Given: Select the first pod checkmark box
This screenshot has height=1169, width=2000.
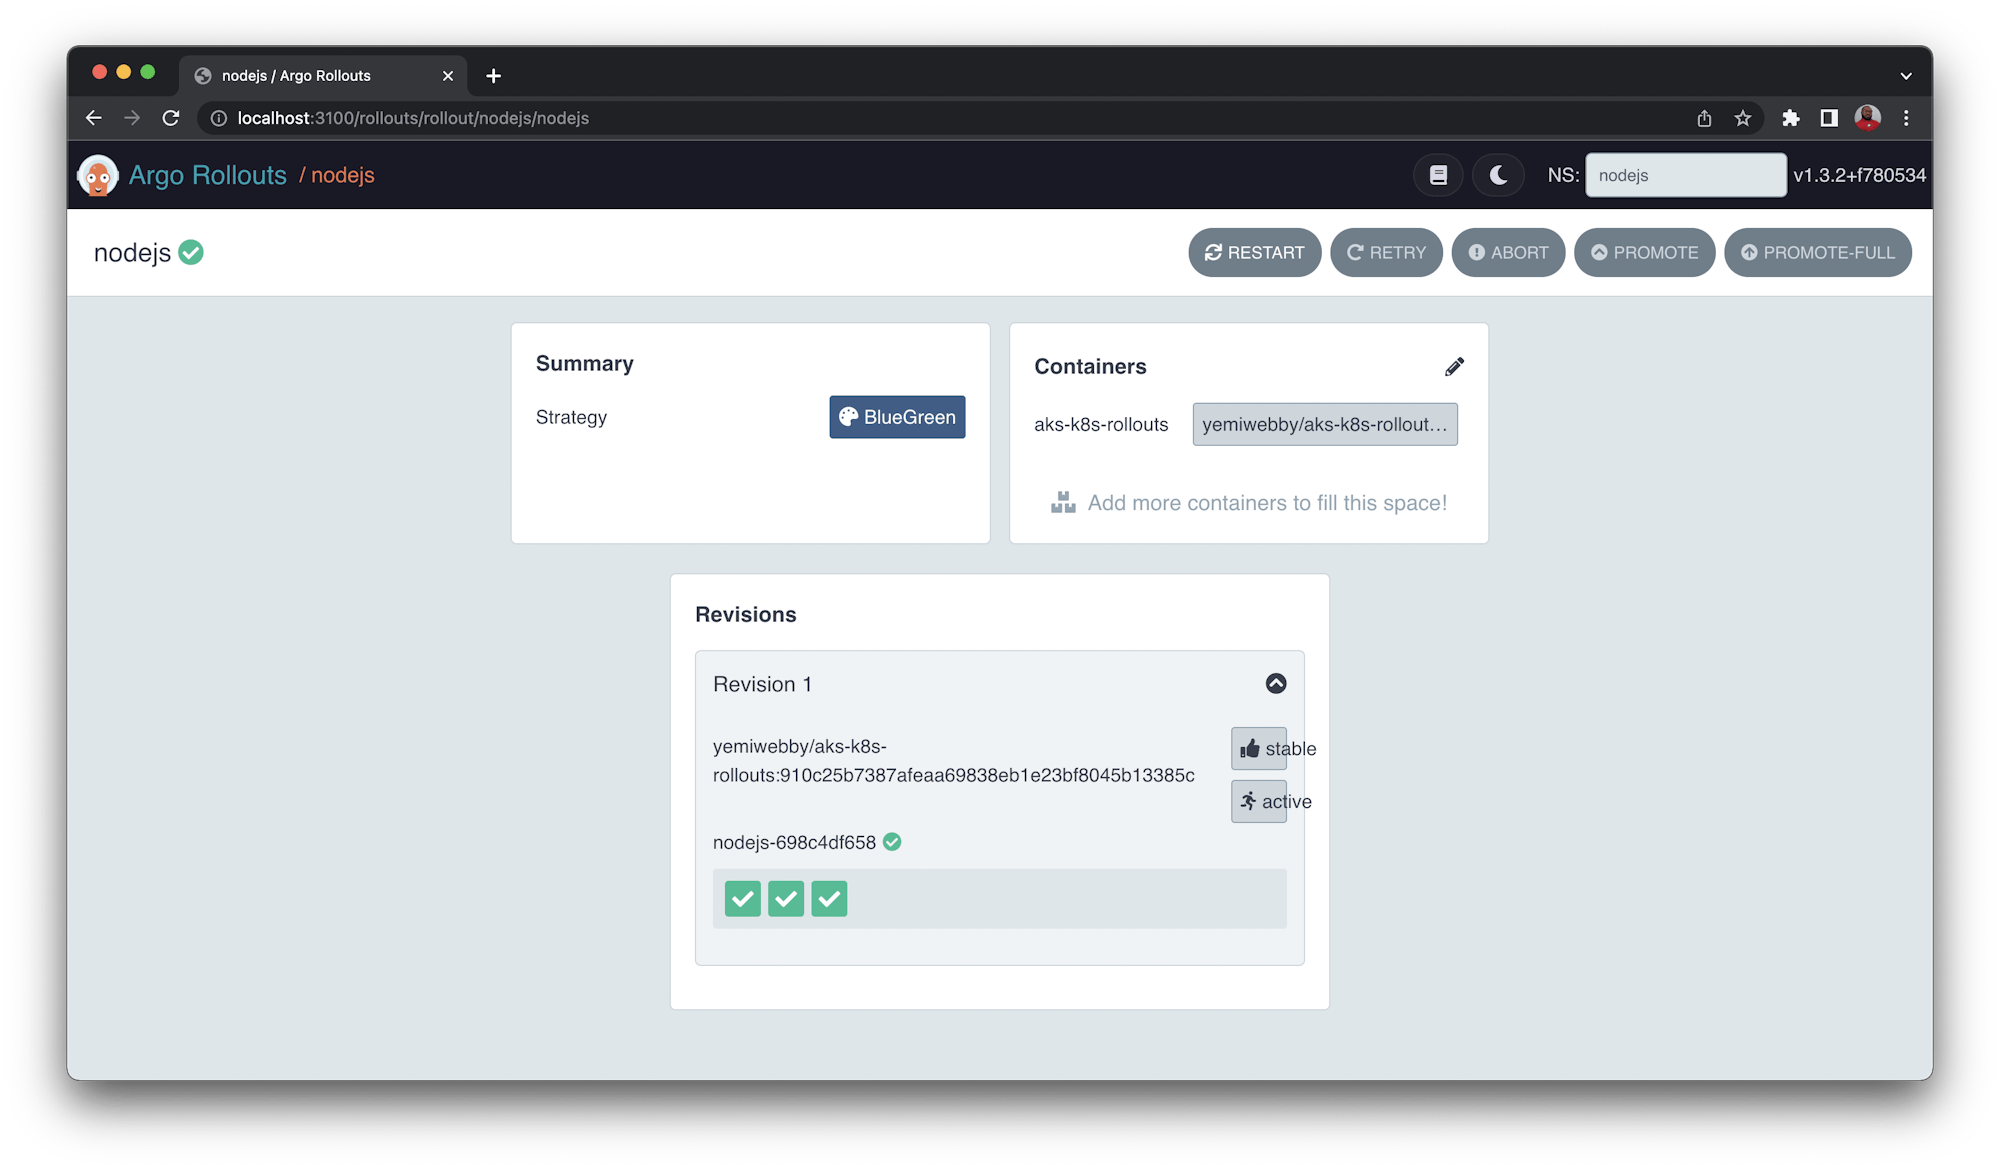Looking at the screenshot, I should point(742,898).
